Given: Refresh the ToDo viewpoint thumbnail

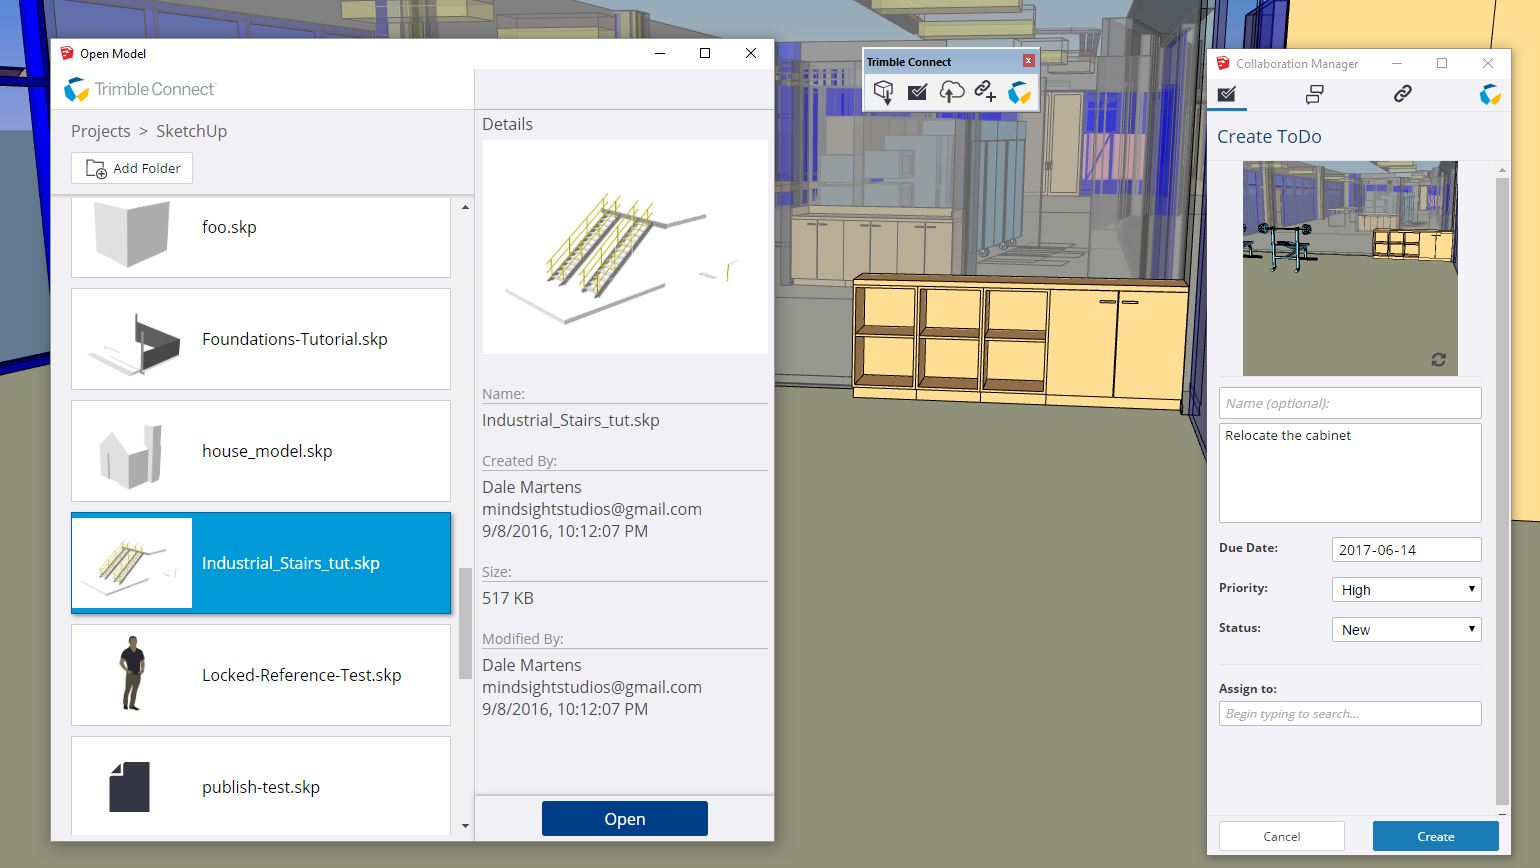Looking at the screenshot, I should (1439, 360).
